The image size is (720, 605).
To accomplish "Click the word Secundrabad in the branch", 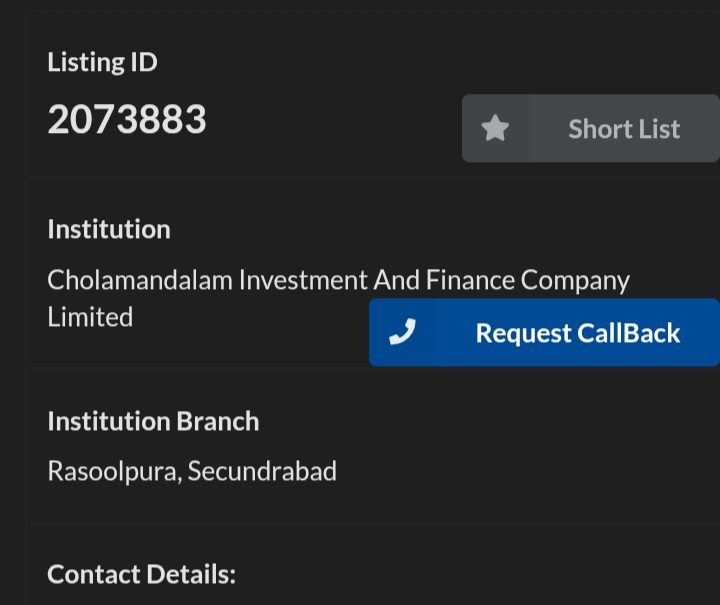I will coord(262,470).
